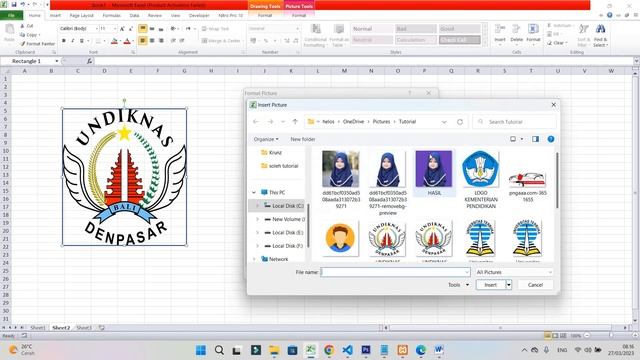Toggle Align Text Left

click(142, 41)
